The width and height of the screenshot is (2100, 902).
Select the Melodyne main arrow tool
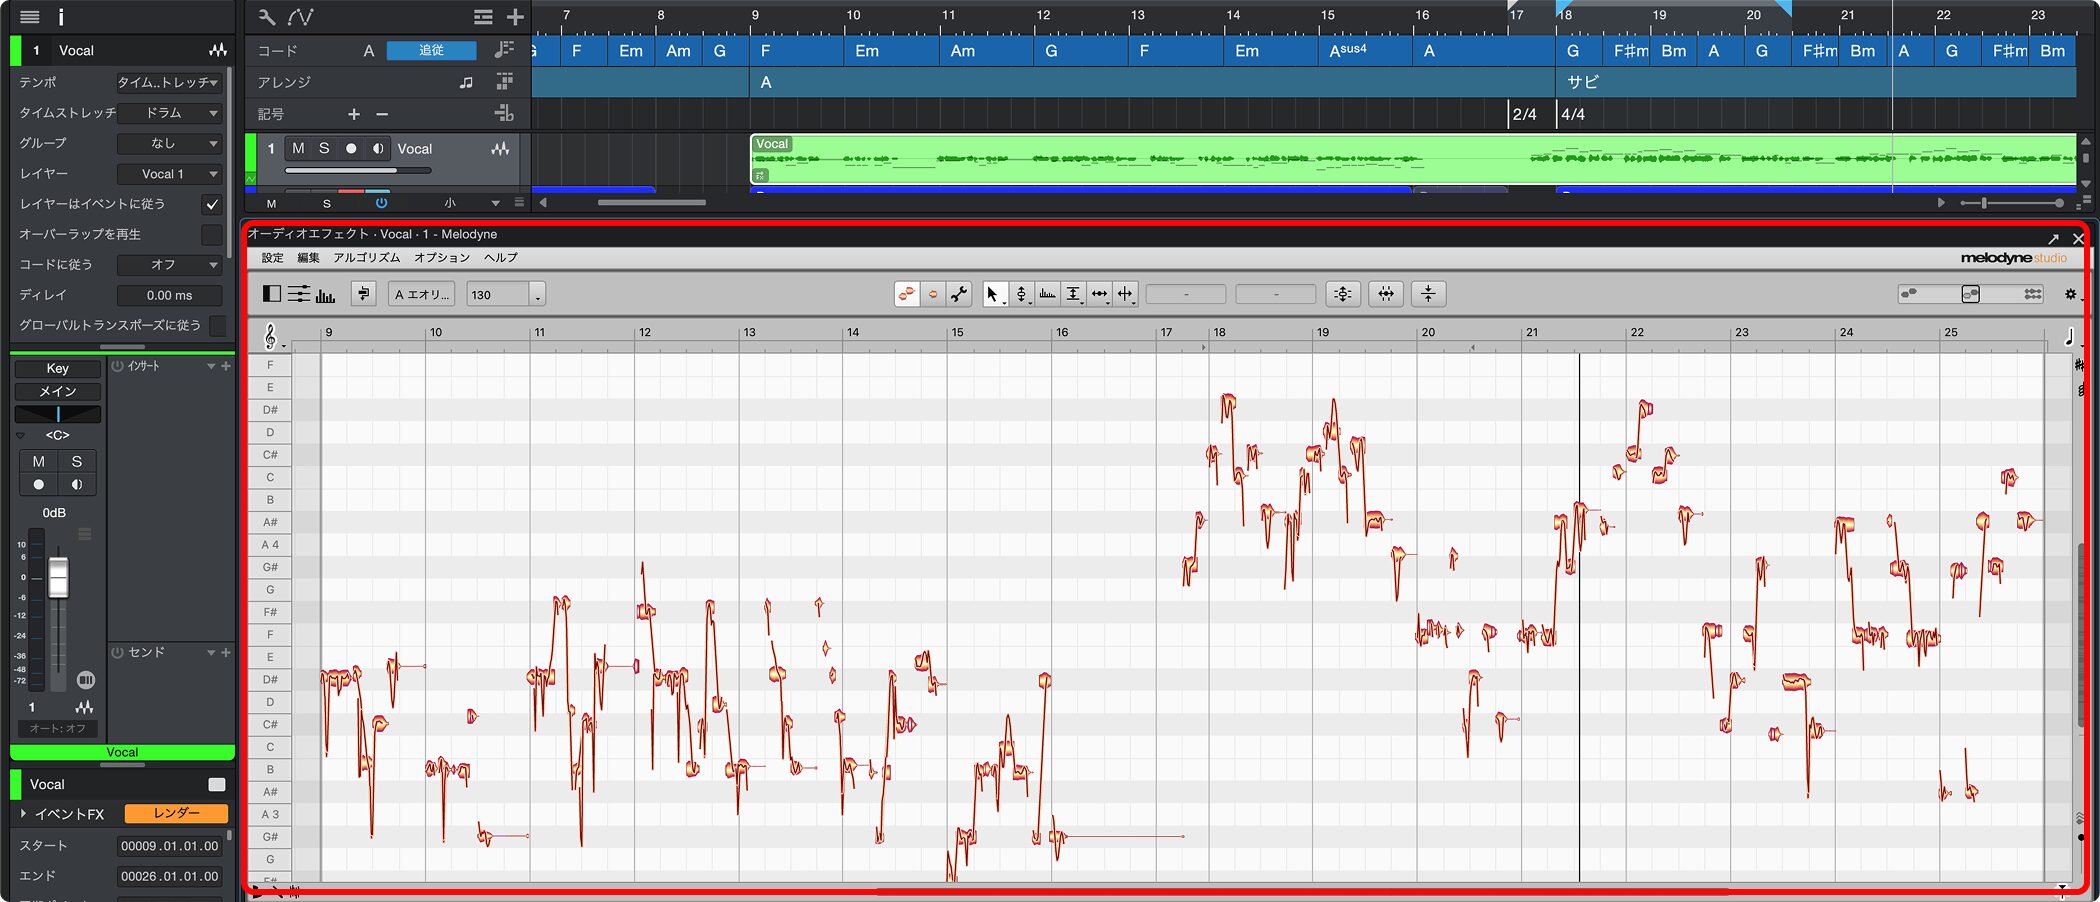point(993,294)
